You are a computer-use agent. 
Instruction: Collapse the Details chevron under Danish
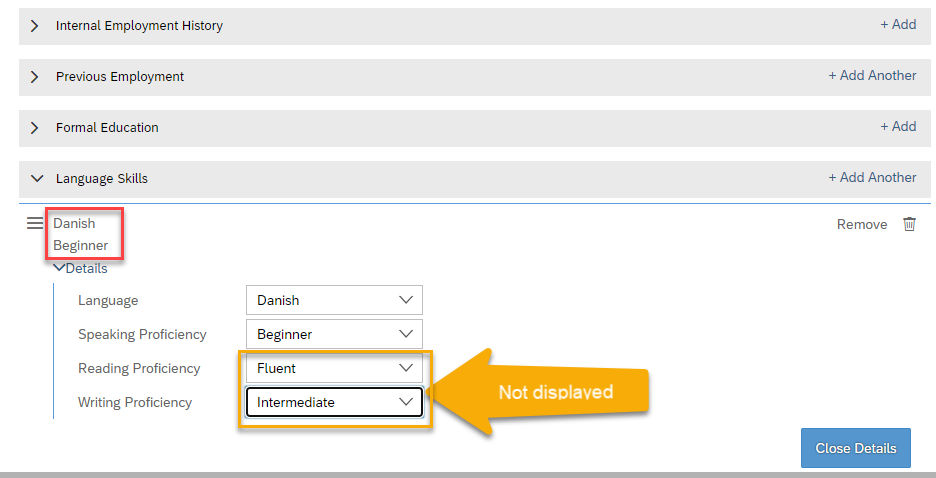(x=59, y=268)
